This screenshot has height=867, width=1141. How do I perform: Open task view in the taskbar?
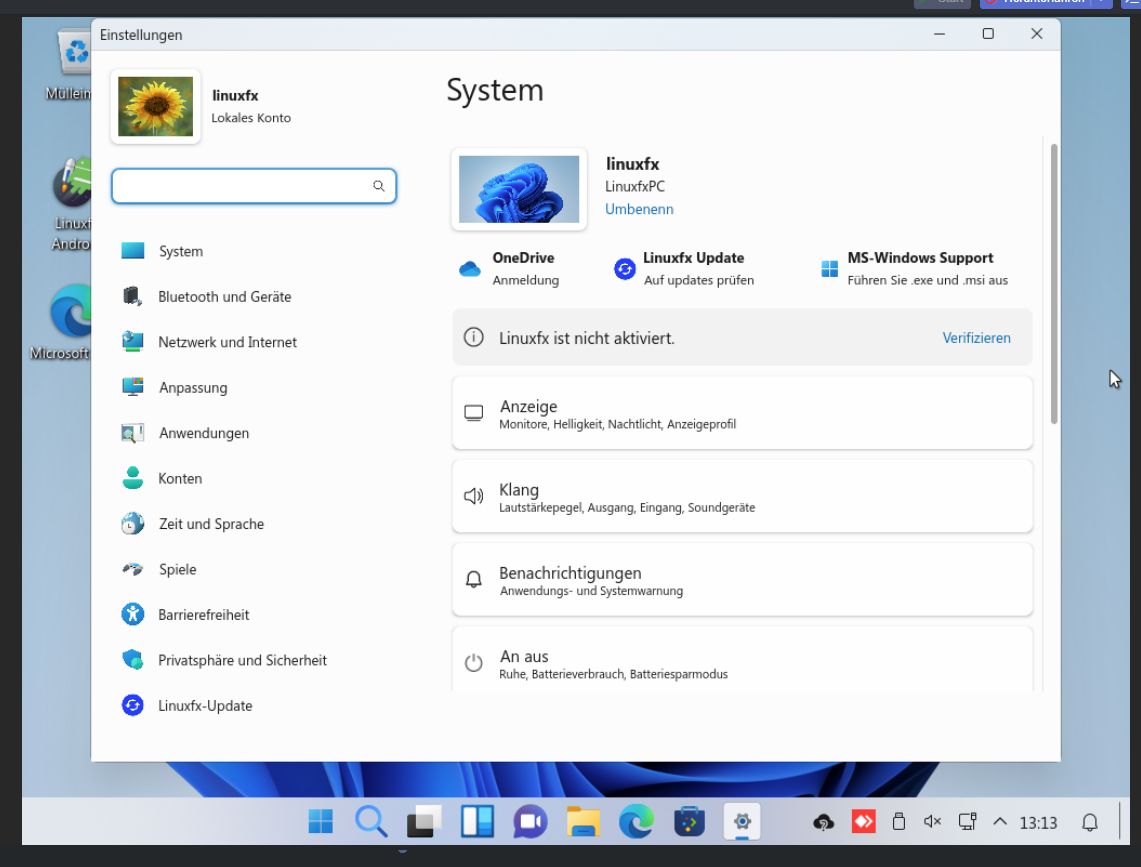(x=424, y=821)
